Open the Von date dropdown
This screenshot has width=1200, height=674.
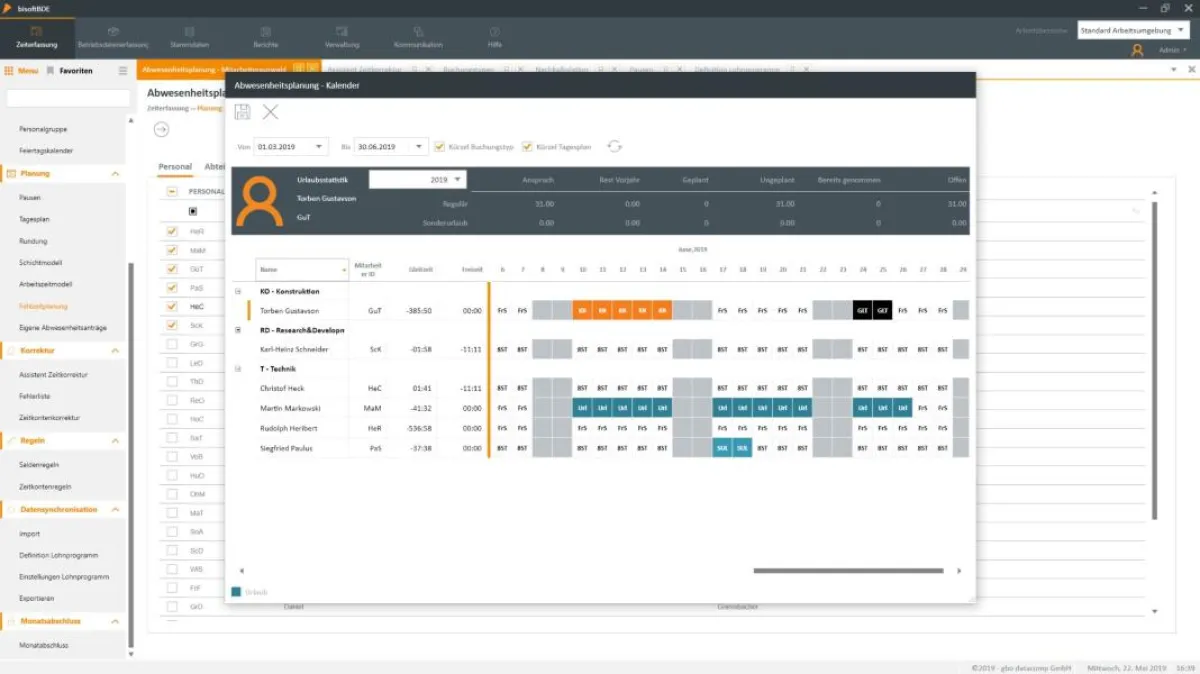319,147
